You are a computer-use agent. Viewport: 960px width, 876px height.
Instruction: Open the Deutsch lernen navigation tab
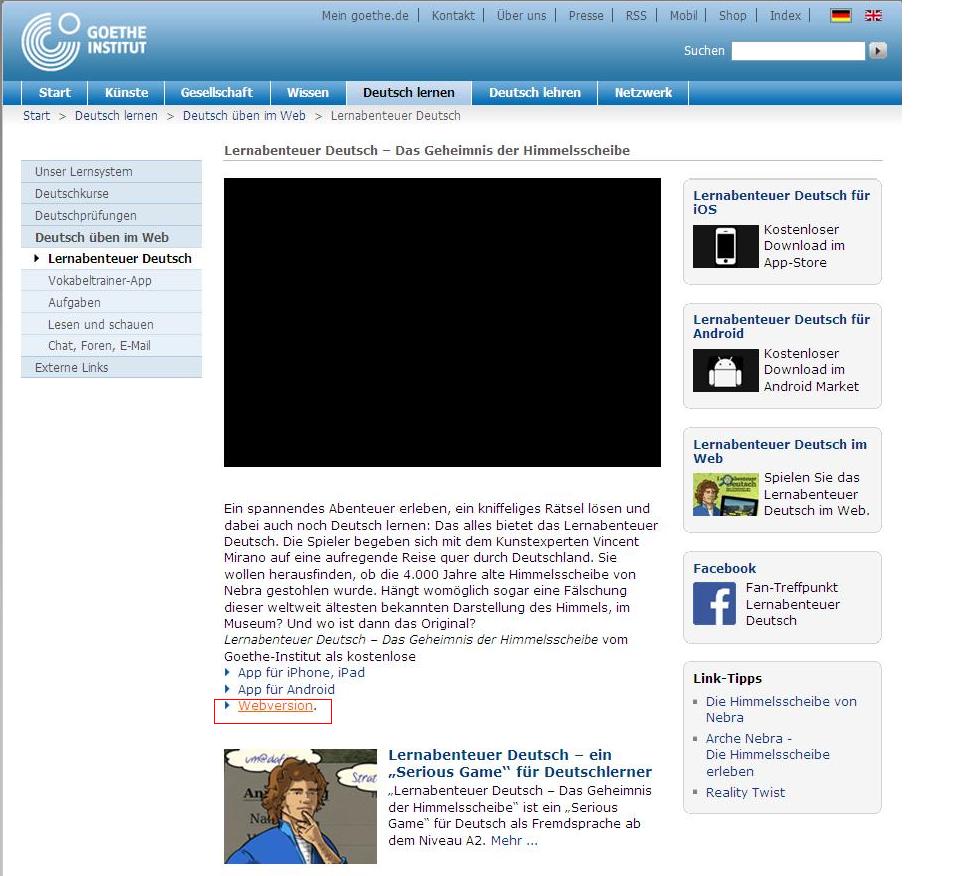tap(408, 93)
